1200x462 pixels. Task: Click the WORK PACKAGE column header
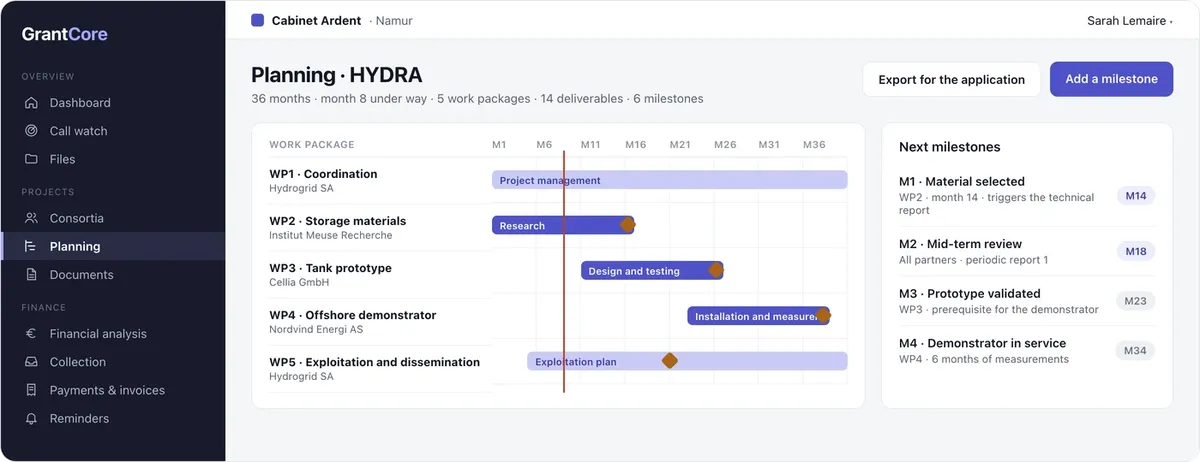tap(312, 145)
